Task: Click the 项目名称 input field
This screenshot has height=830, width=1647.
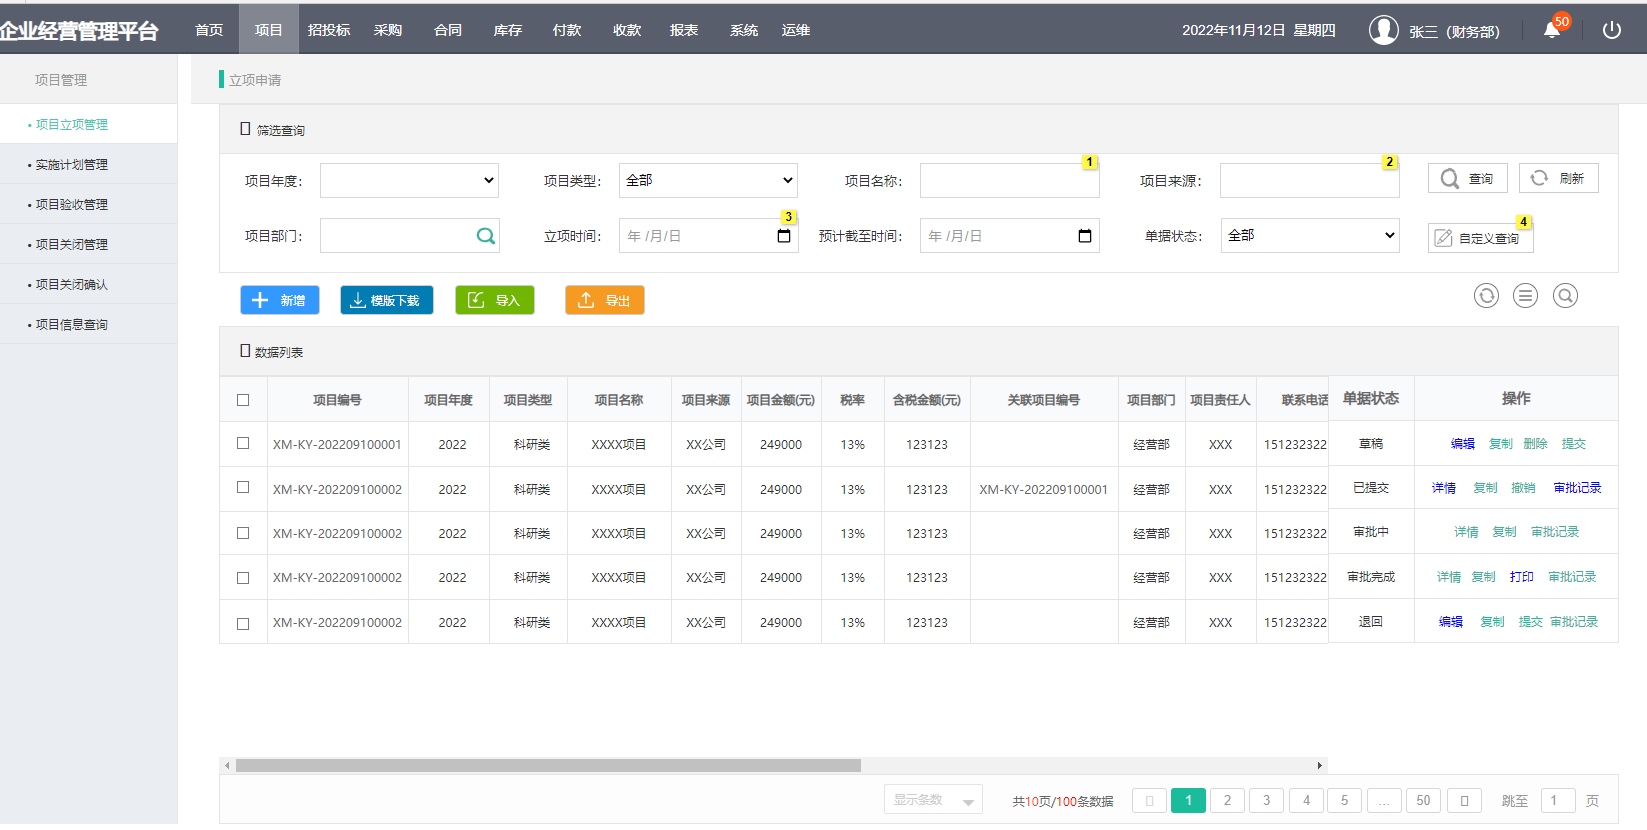Action: [x=1009, y=181]
